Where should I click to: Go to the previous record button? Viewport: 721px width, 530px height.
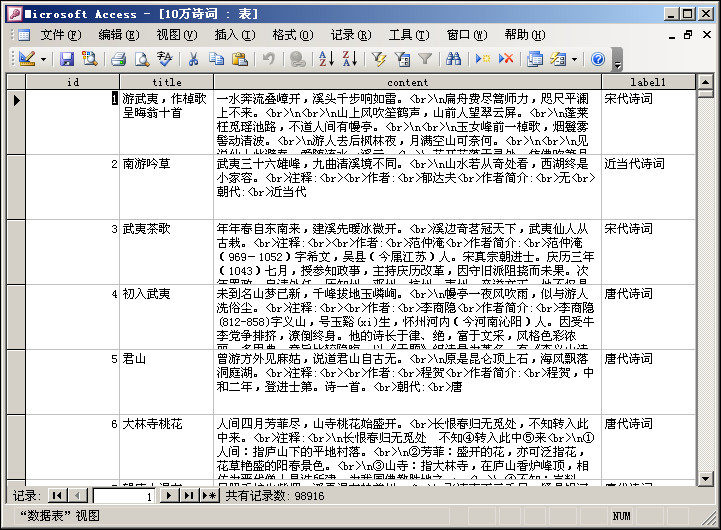(77, 496)
